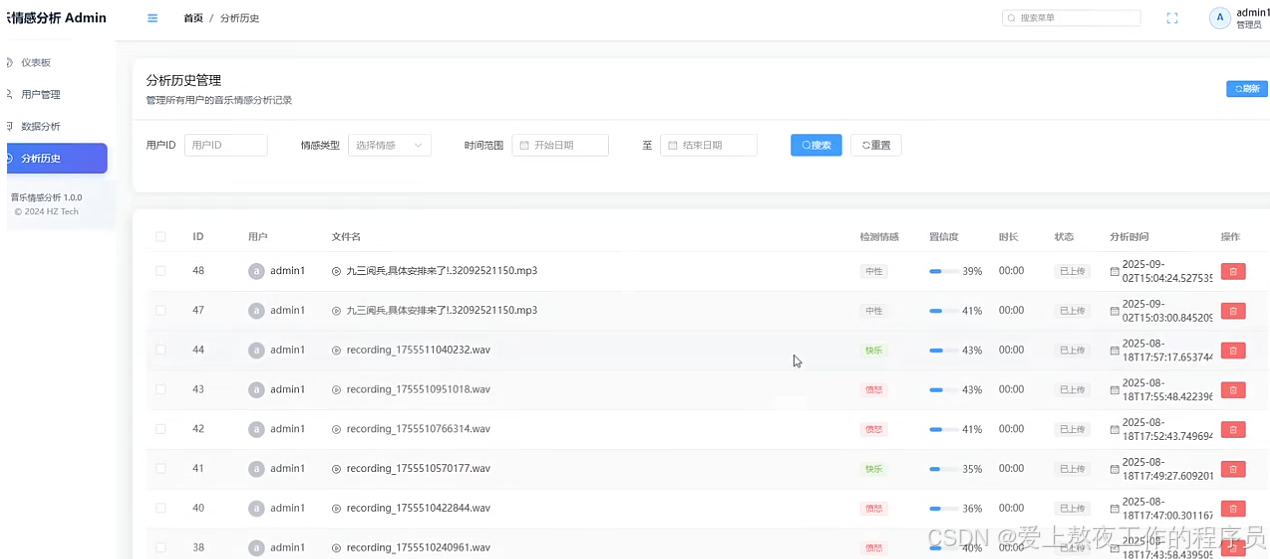Open the 情感类型 select dropdown

pos(389,145)
